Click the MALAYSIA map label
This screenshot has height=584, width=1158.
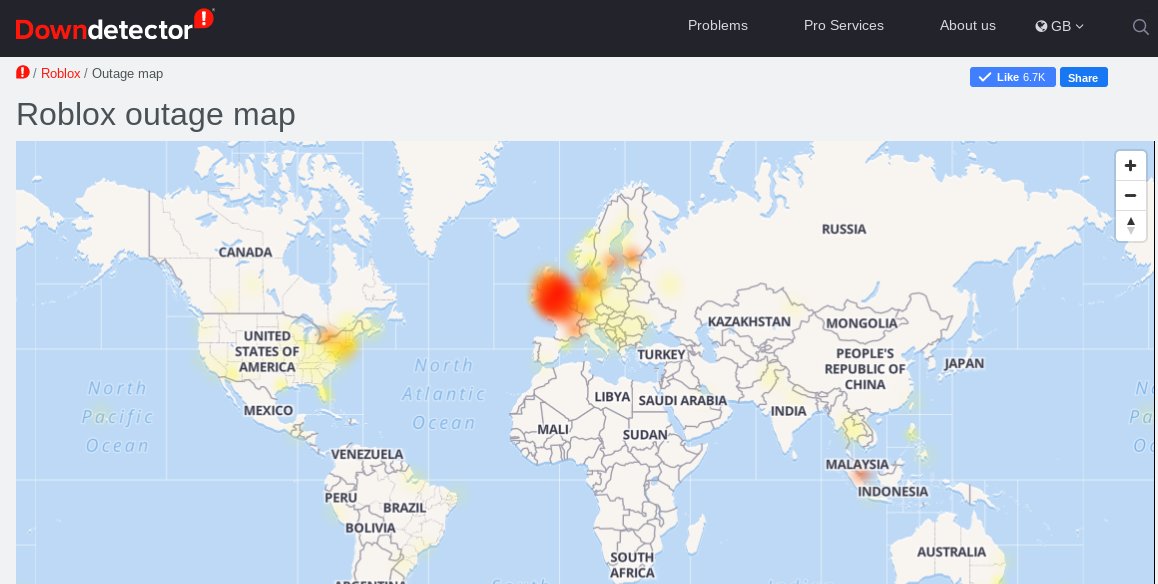(x=857, y=464)
